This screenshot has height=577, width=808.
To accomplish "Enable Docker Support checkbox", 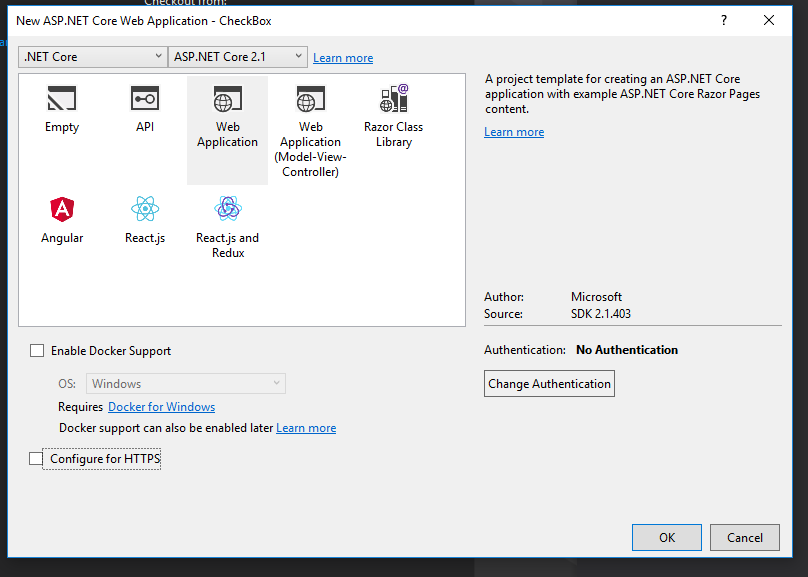I will click(37, 351).
